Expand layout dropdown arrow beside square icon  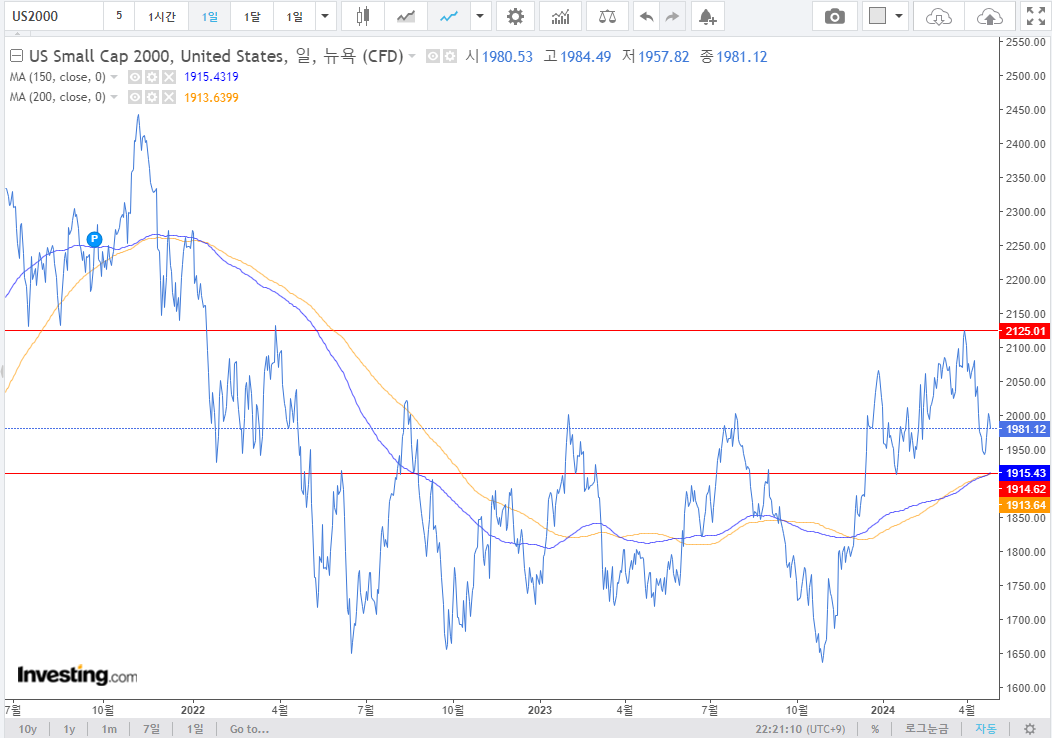[x=899, y=16]
